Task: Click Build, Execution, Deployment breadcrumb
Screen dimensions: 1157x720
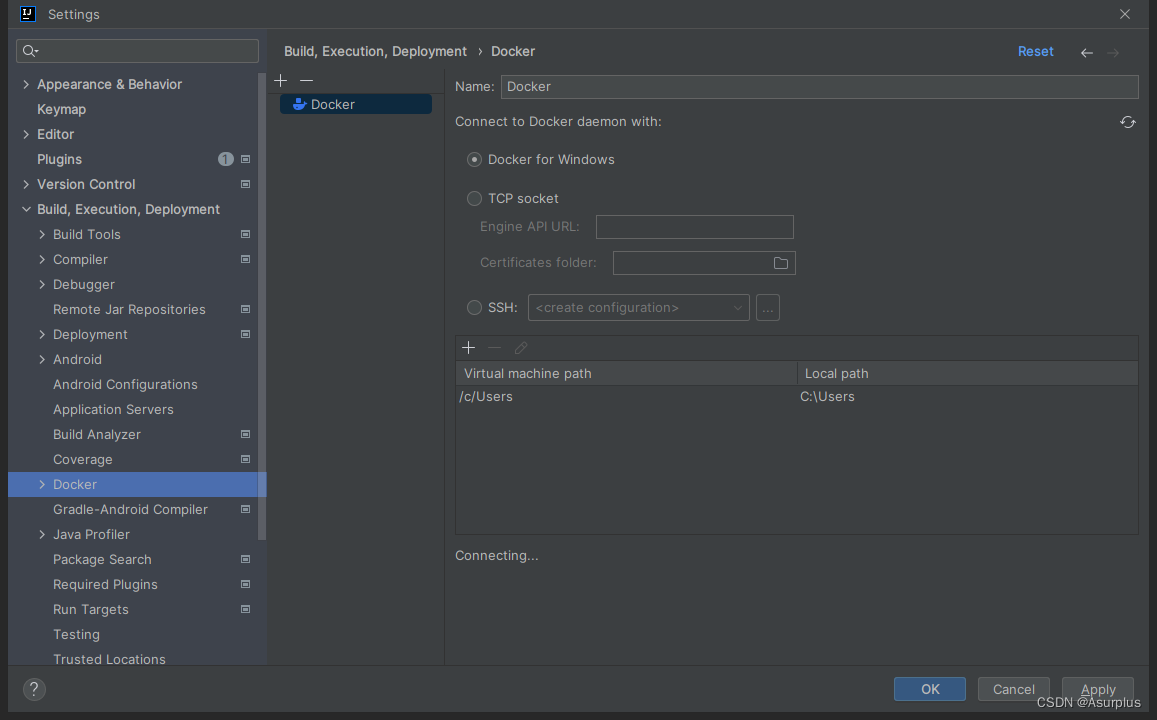Action: pos(376,52)
